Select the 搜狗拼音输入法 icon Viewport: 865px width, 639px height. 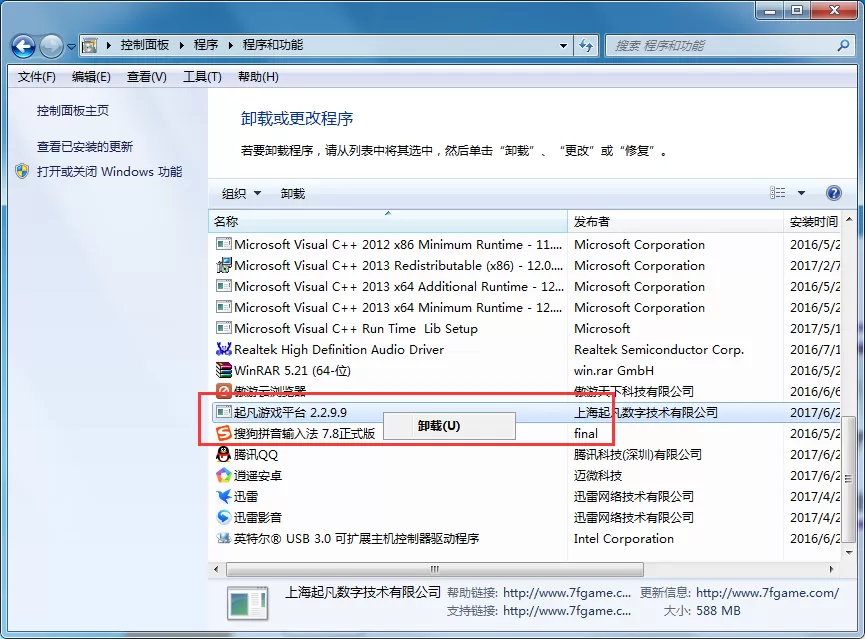[223, 433]
